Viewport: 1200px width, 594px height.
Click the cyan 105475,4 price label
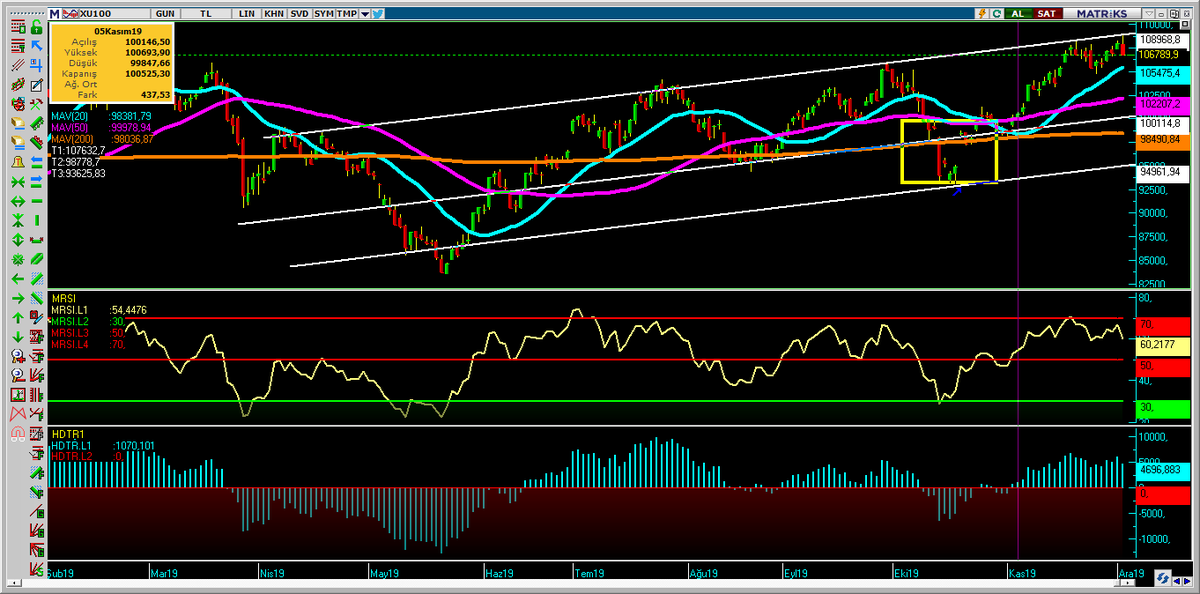[x=1161, y=73]
